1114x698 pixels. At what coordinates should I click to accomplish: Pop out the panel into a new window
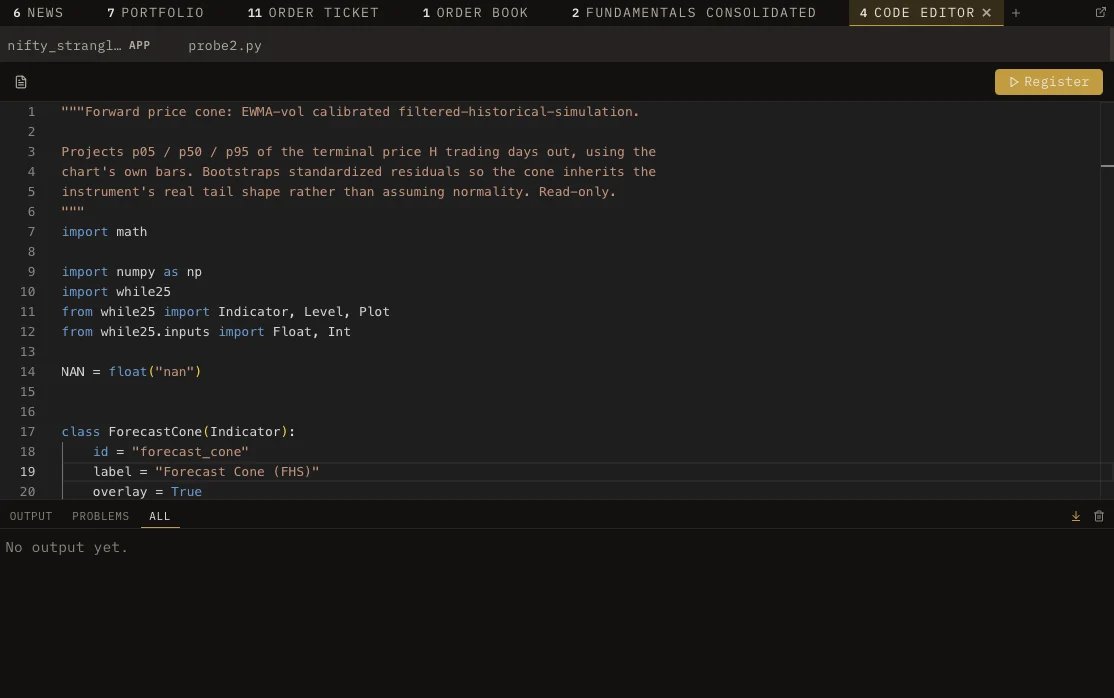(1101, 12)
